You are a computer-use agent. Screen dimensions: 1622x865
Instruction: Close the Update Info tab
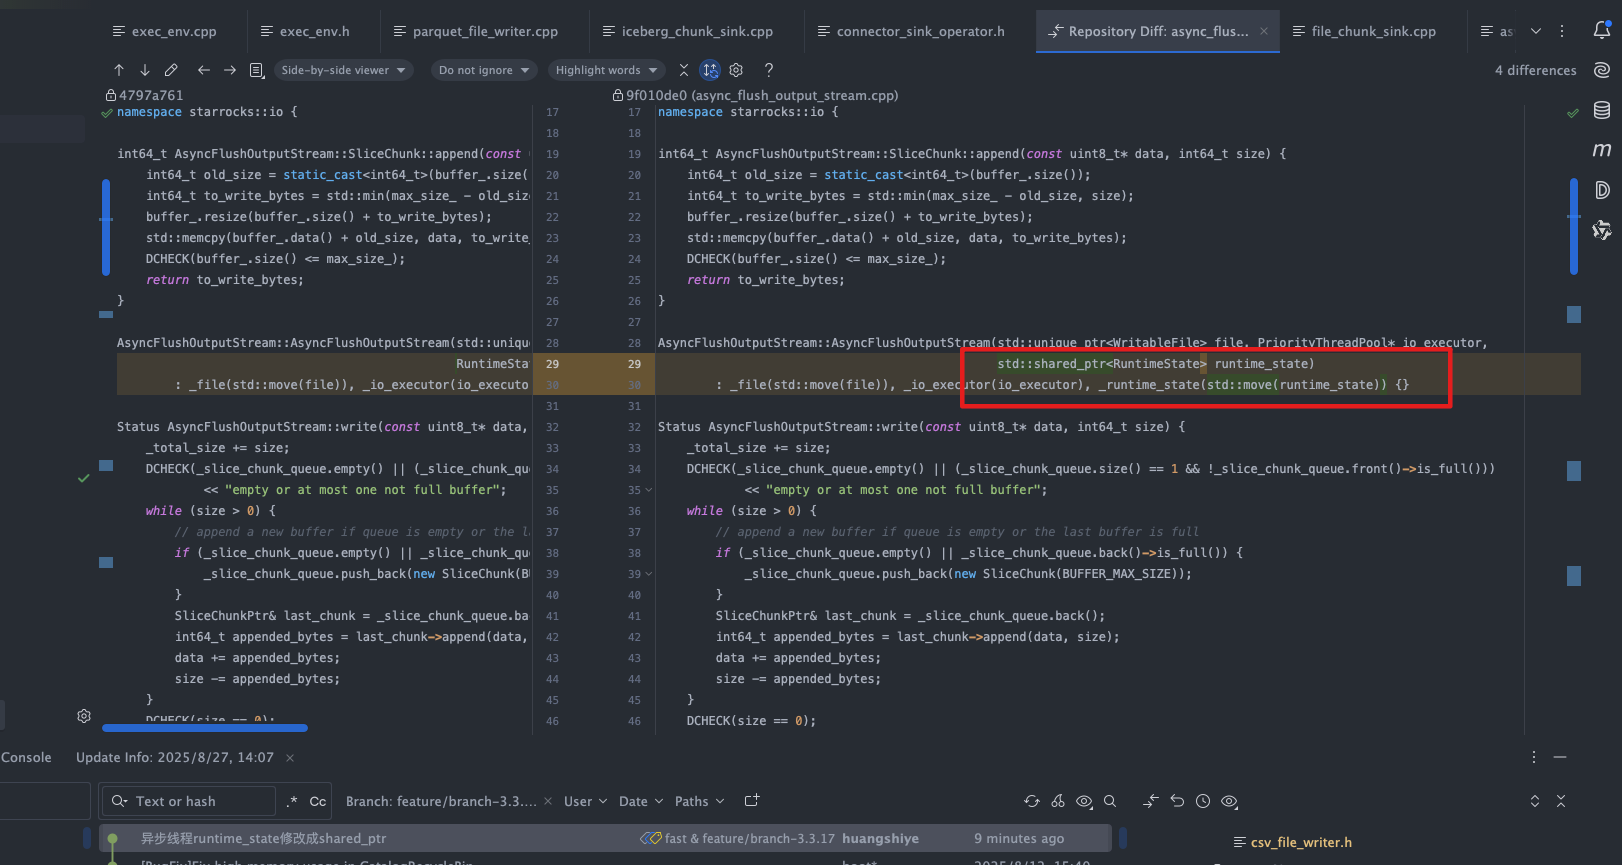point(290,758)
